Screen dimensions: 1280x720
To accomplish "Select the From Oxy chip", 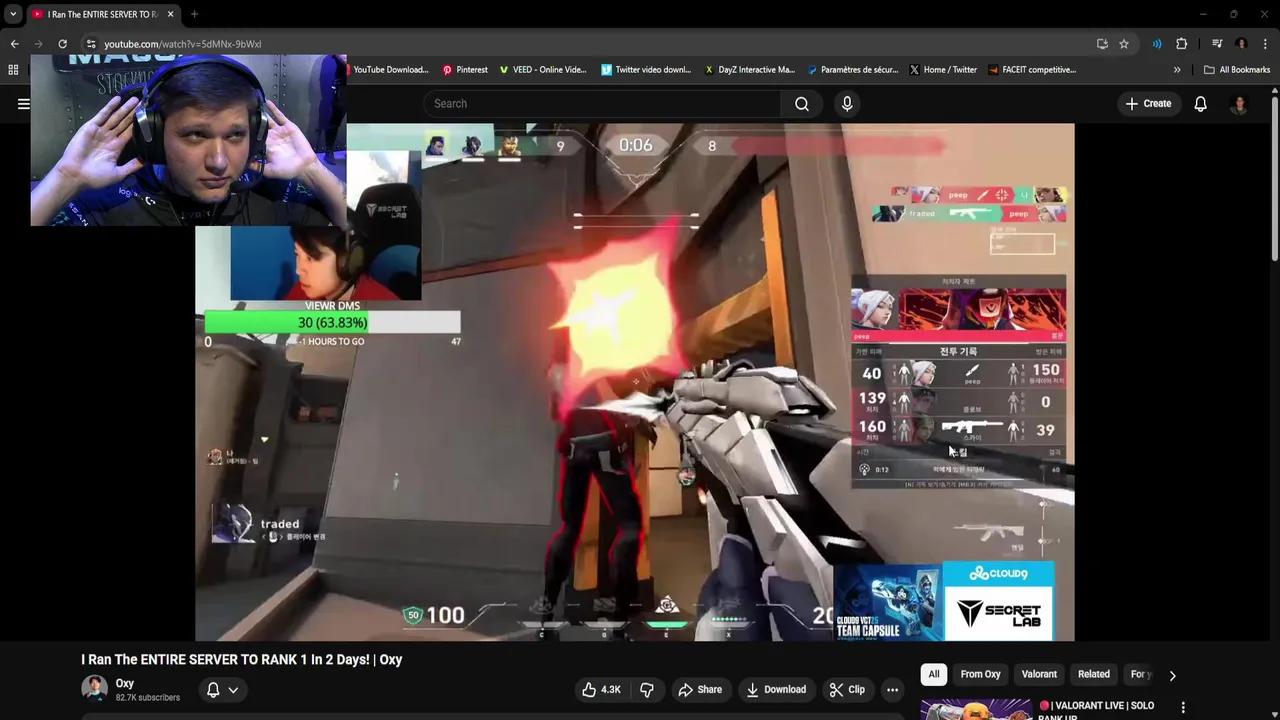I will (980, 675).
